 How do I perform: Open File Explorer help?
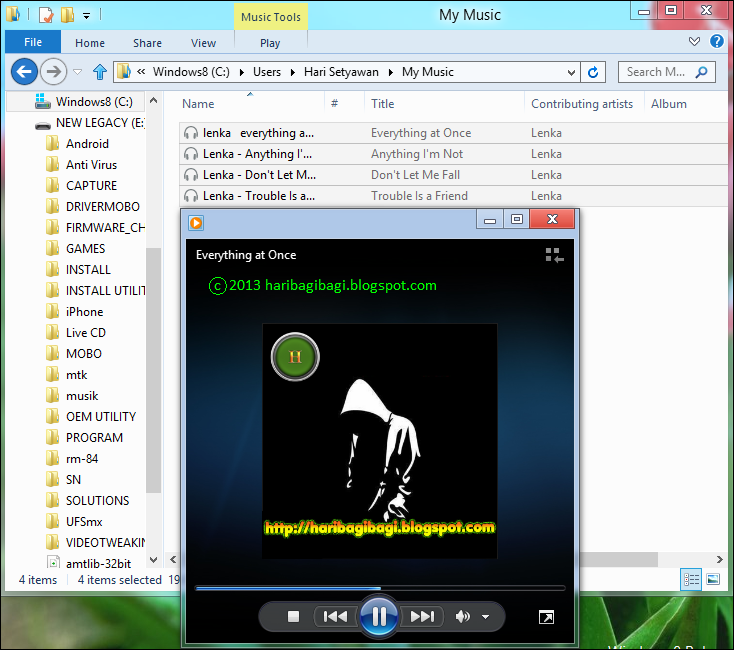717,42
